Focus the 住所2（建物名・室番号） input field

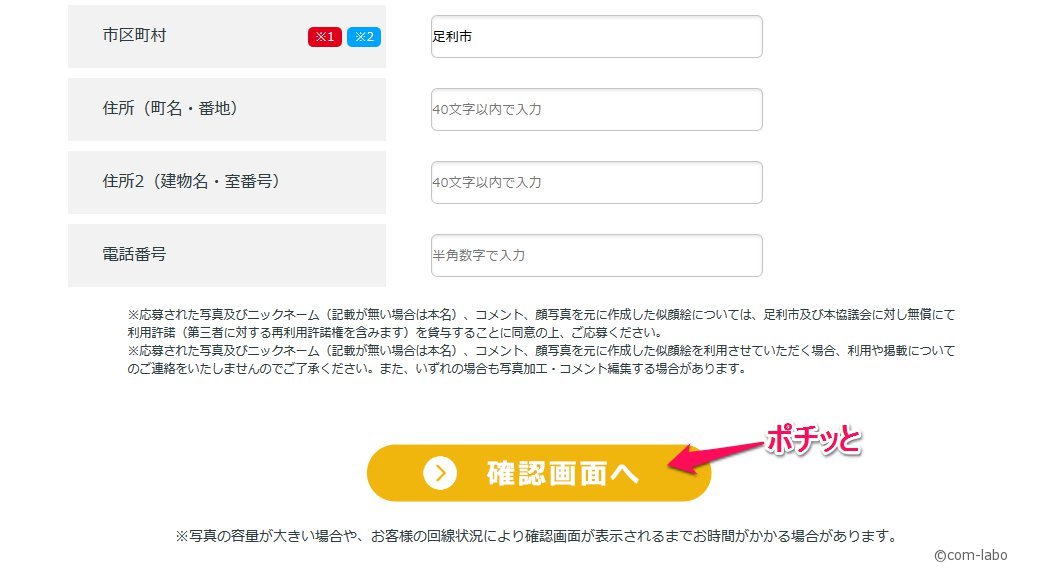point(596,182)
